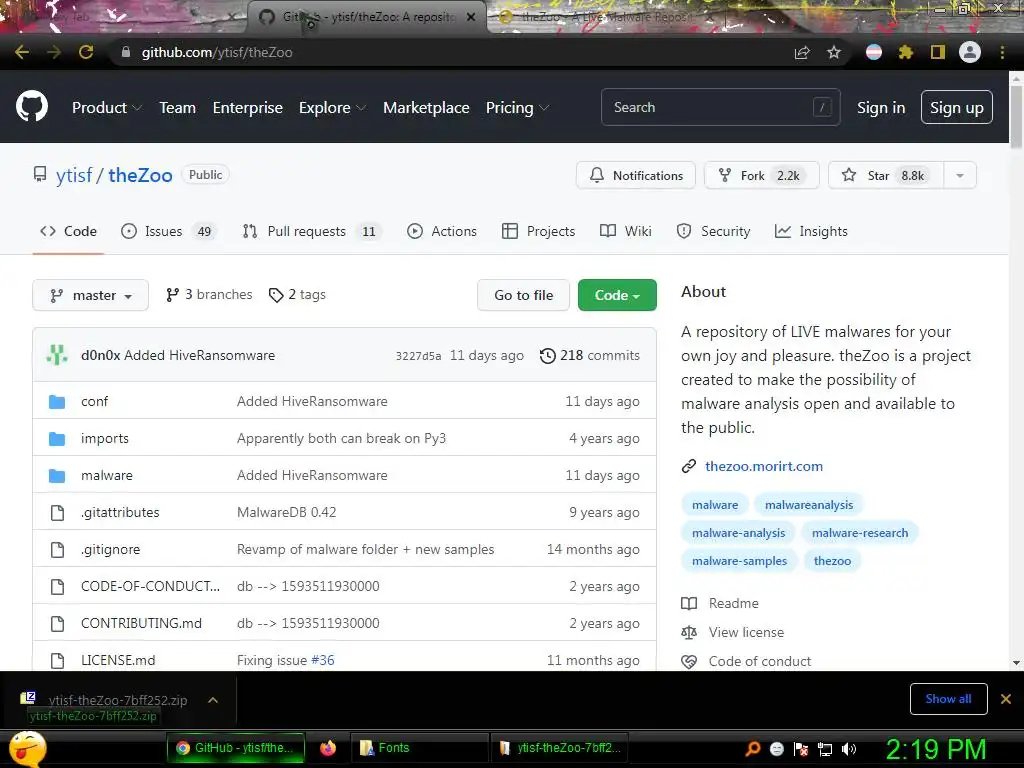Open the Wiki tab
The image size is (1024, 768).
coord(626,231)
